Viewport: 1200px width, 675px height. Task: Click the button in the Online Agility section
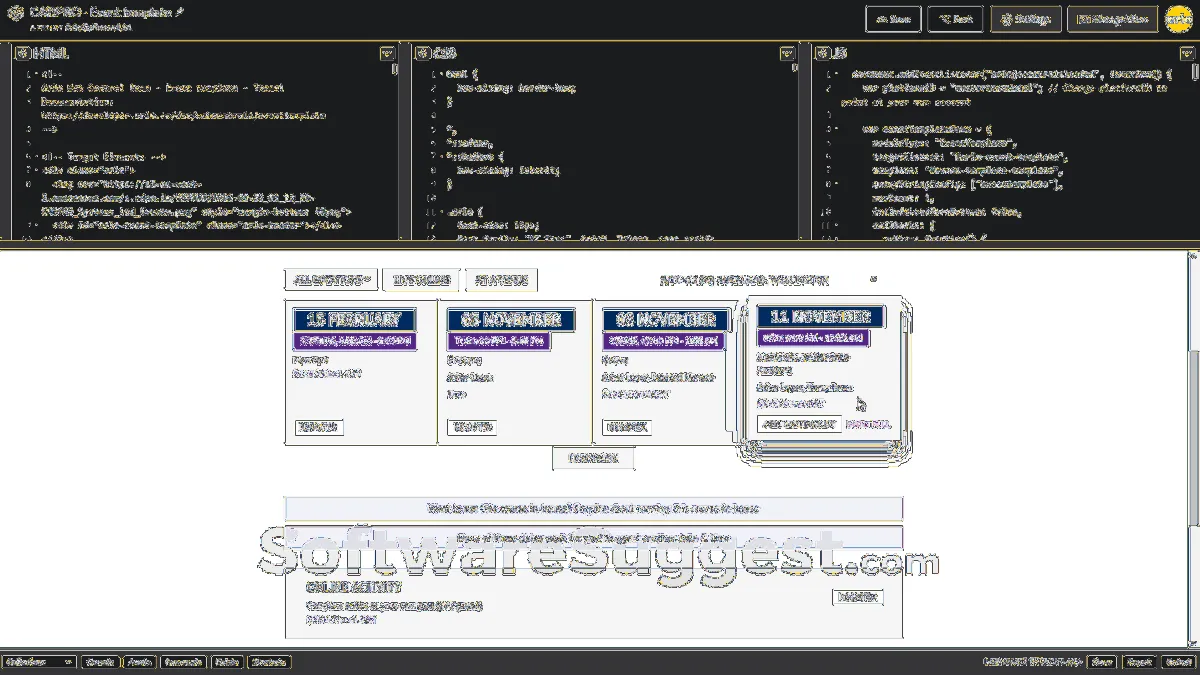pyautogui.click(x=858, y=597)
